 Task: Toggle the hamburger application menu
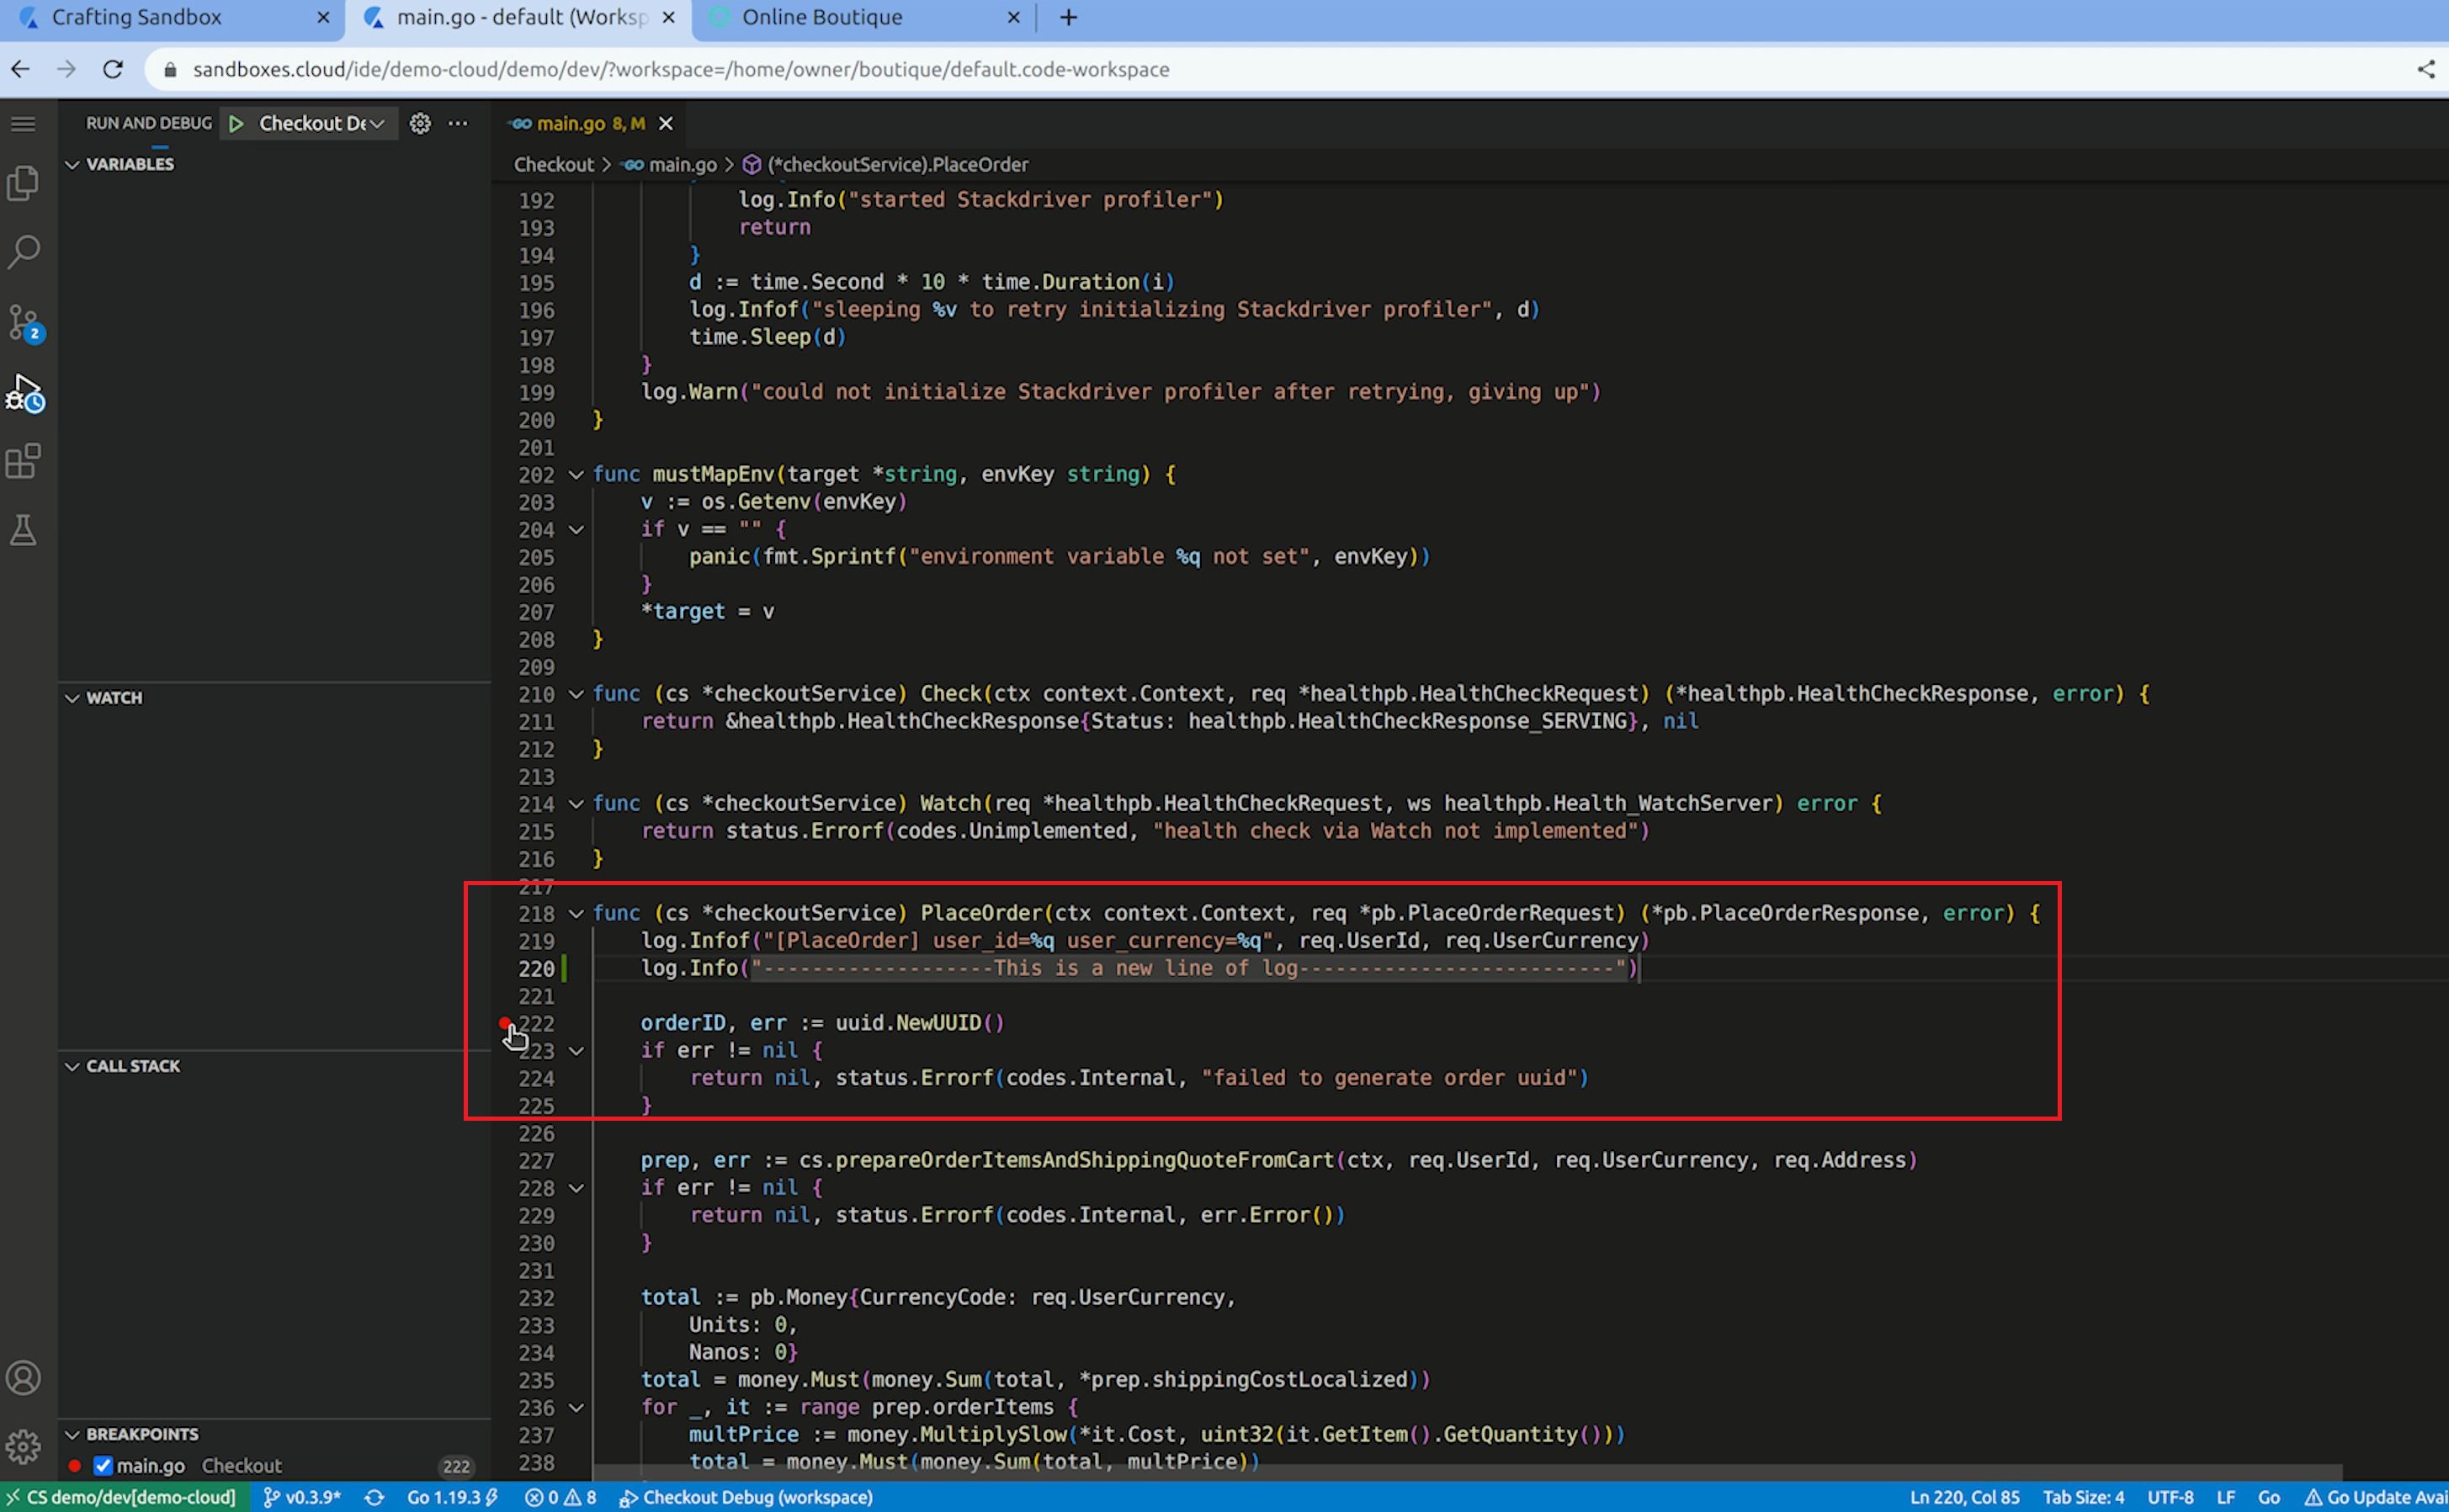coord(23,123)
